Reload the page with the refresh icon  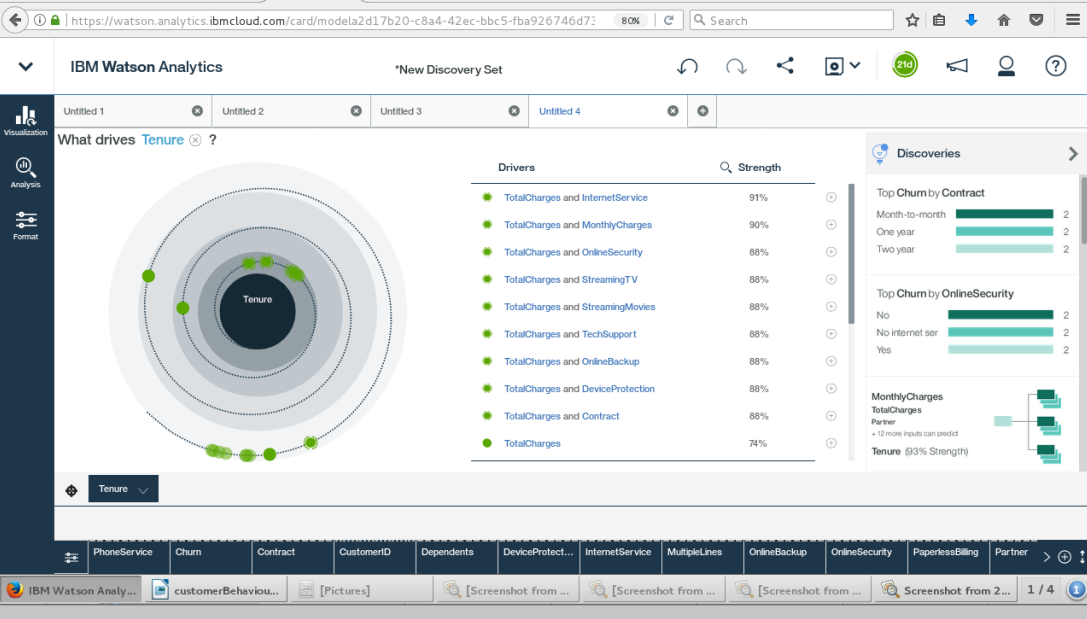(668, 20)
